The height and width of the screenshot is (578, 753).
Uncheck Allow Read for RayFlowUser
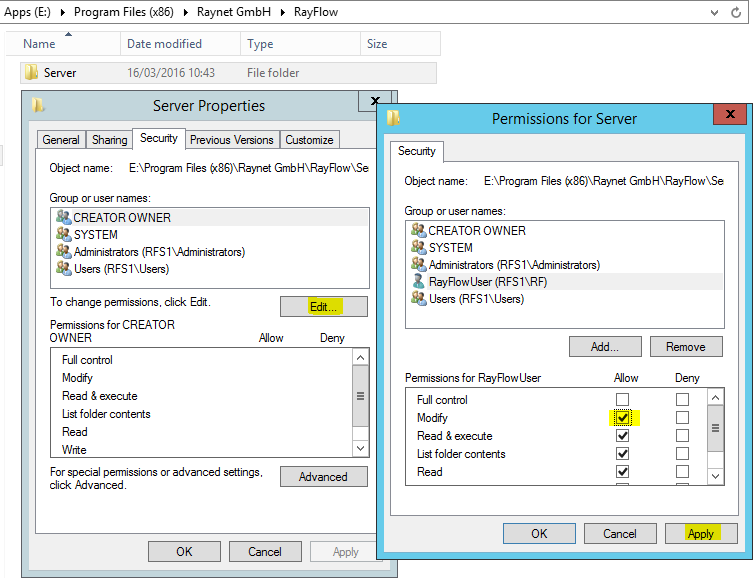point(622,471)
